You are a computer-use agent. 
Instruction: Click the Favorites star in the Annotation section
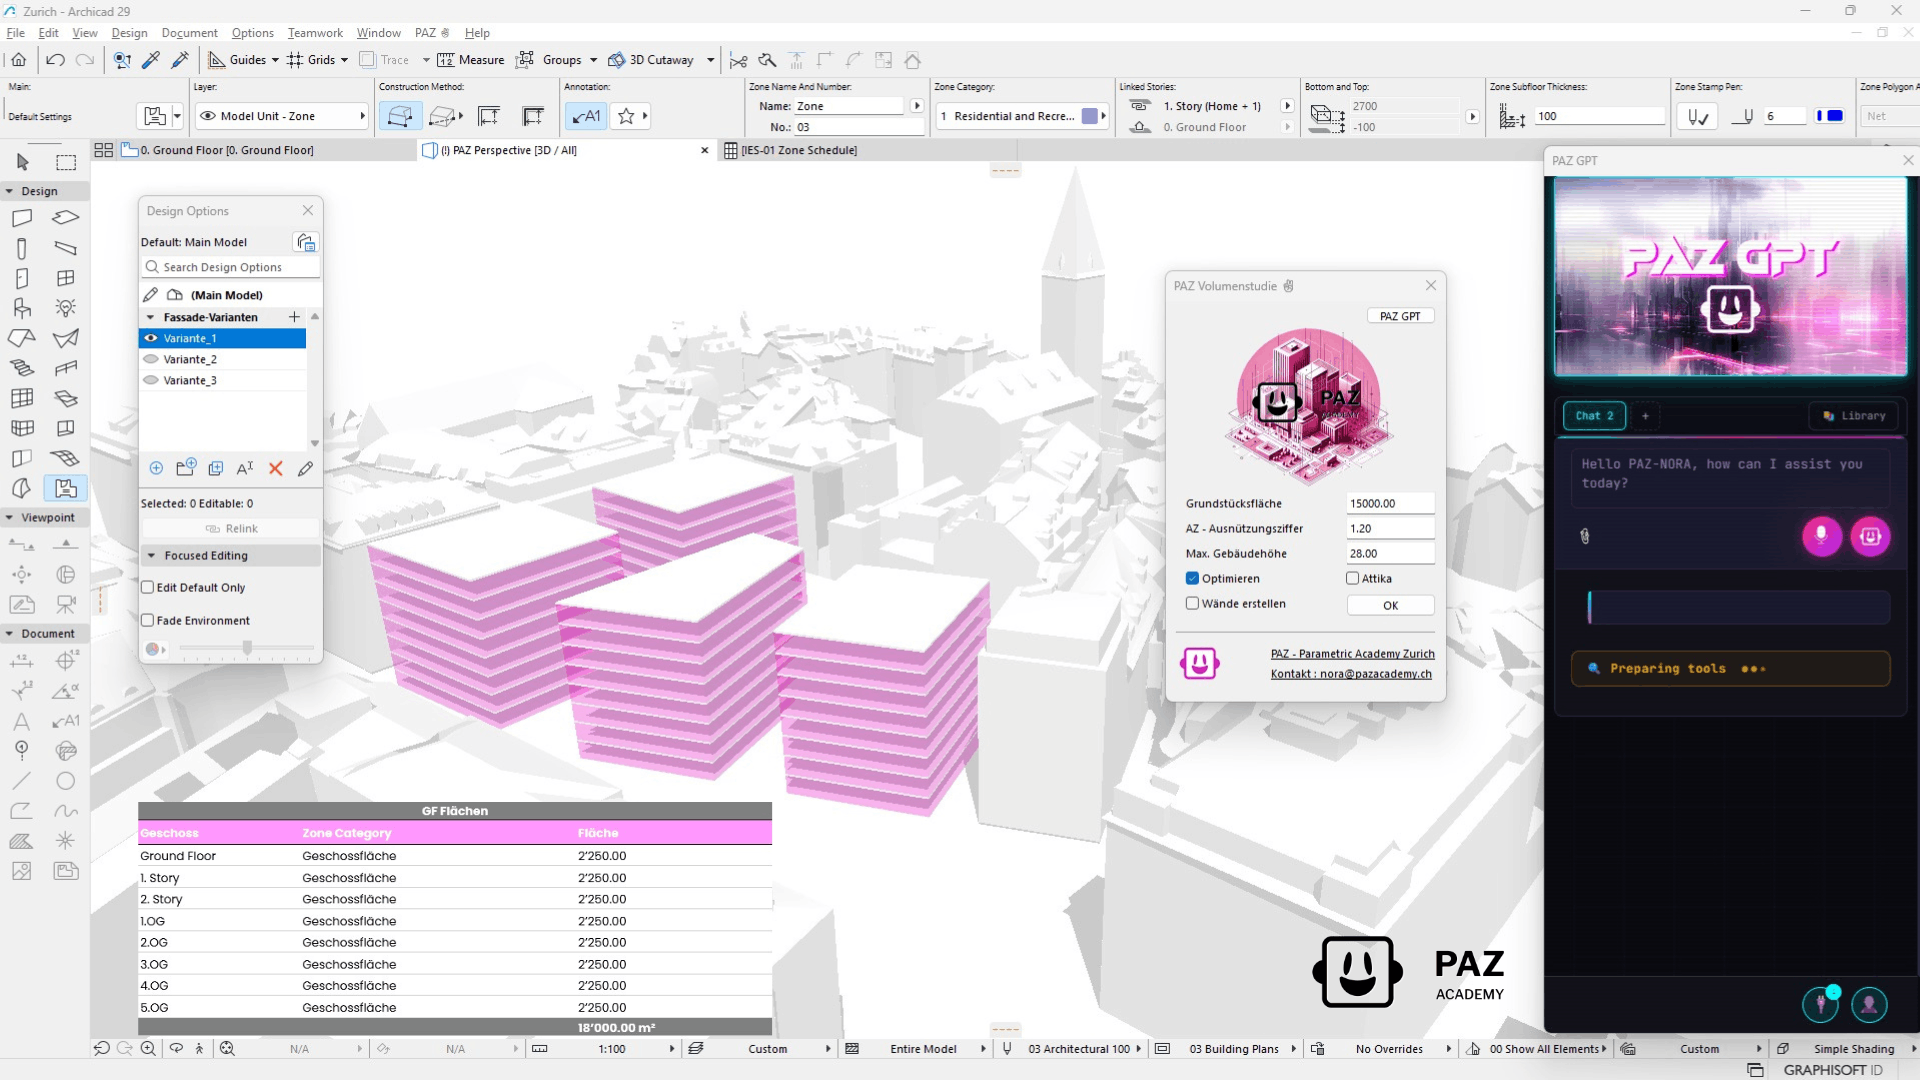click(x=627, y=116)
